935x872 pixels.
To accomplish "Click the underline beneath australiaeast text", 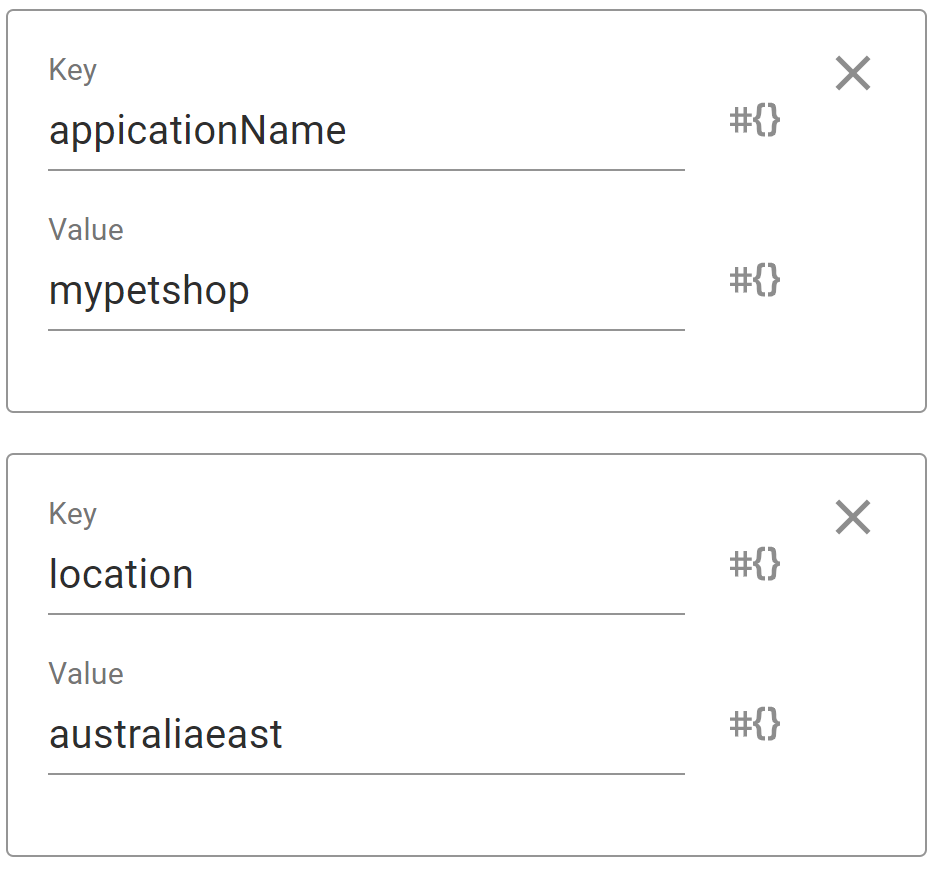I will click(x=366, y=774).
